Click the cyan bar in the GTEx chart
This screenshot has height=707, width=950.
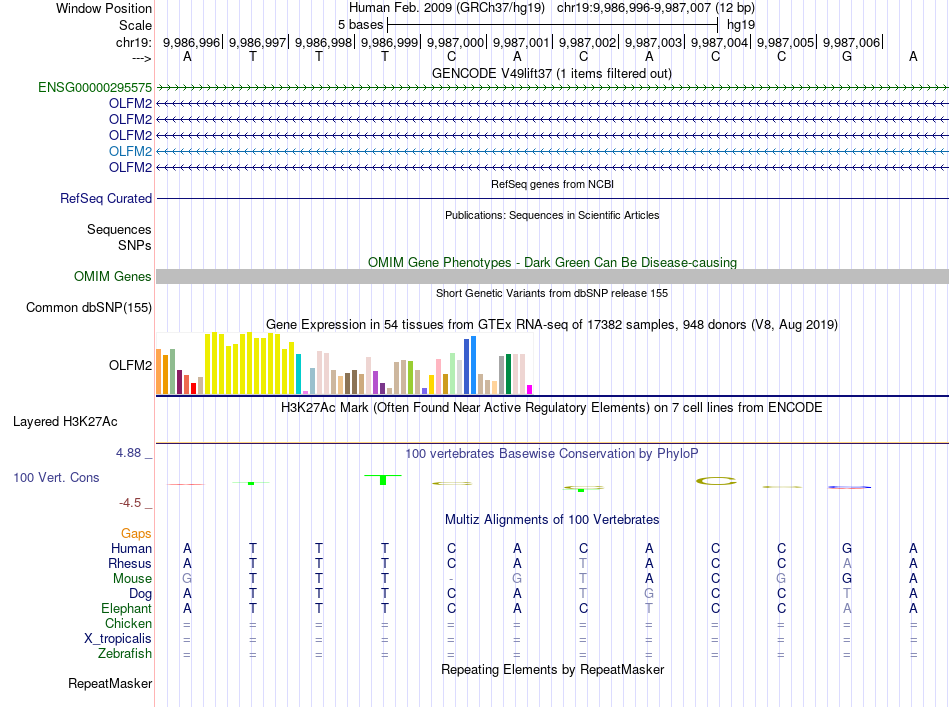pos(298,374)
